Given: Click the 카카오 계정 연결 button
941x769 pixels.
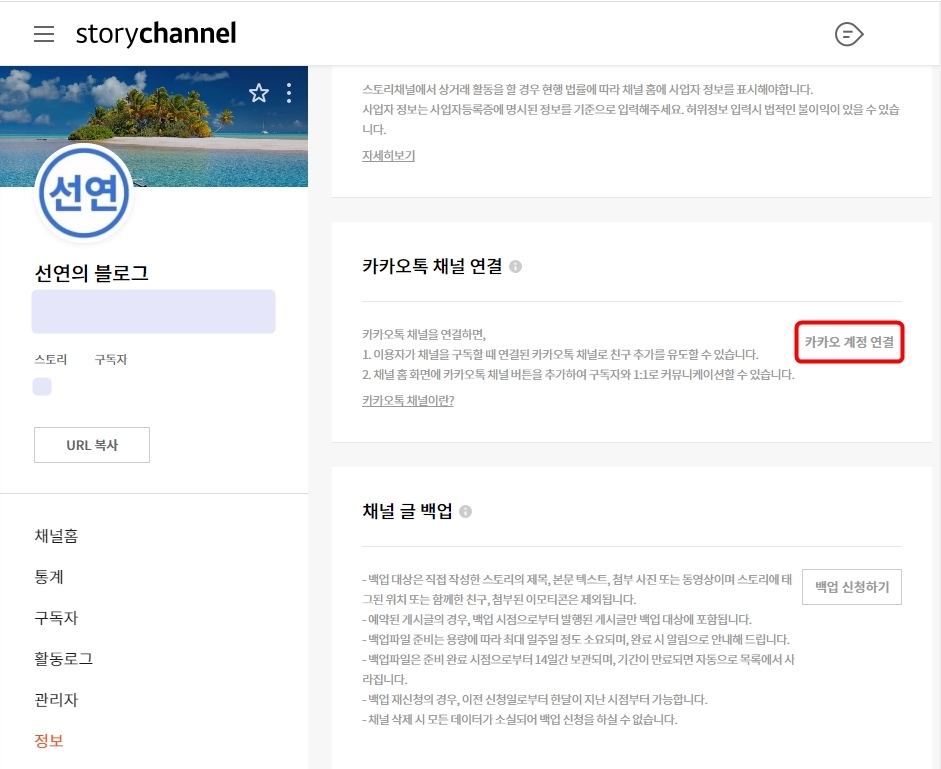Looking at the screenshot, I should (849, 342).
